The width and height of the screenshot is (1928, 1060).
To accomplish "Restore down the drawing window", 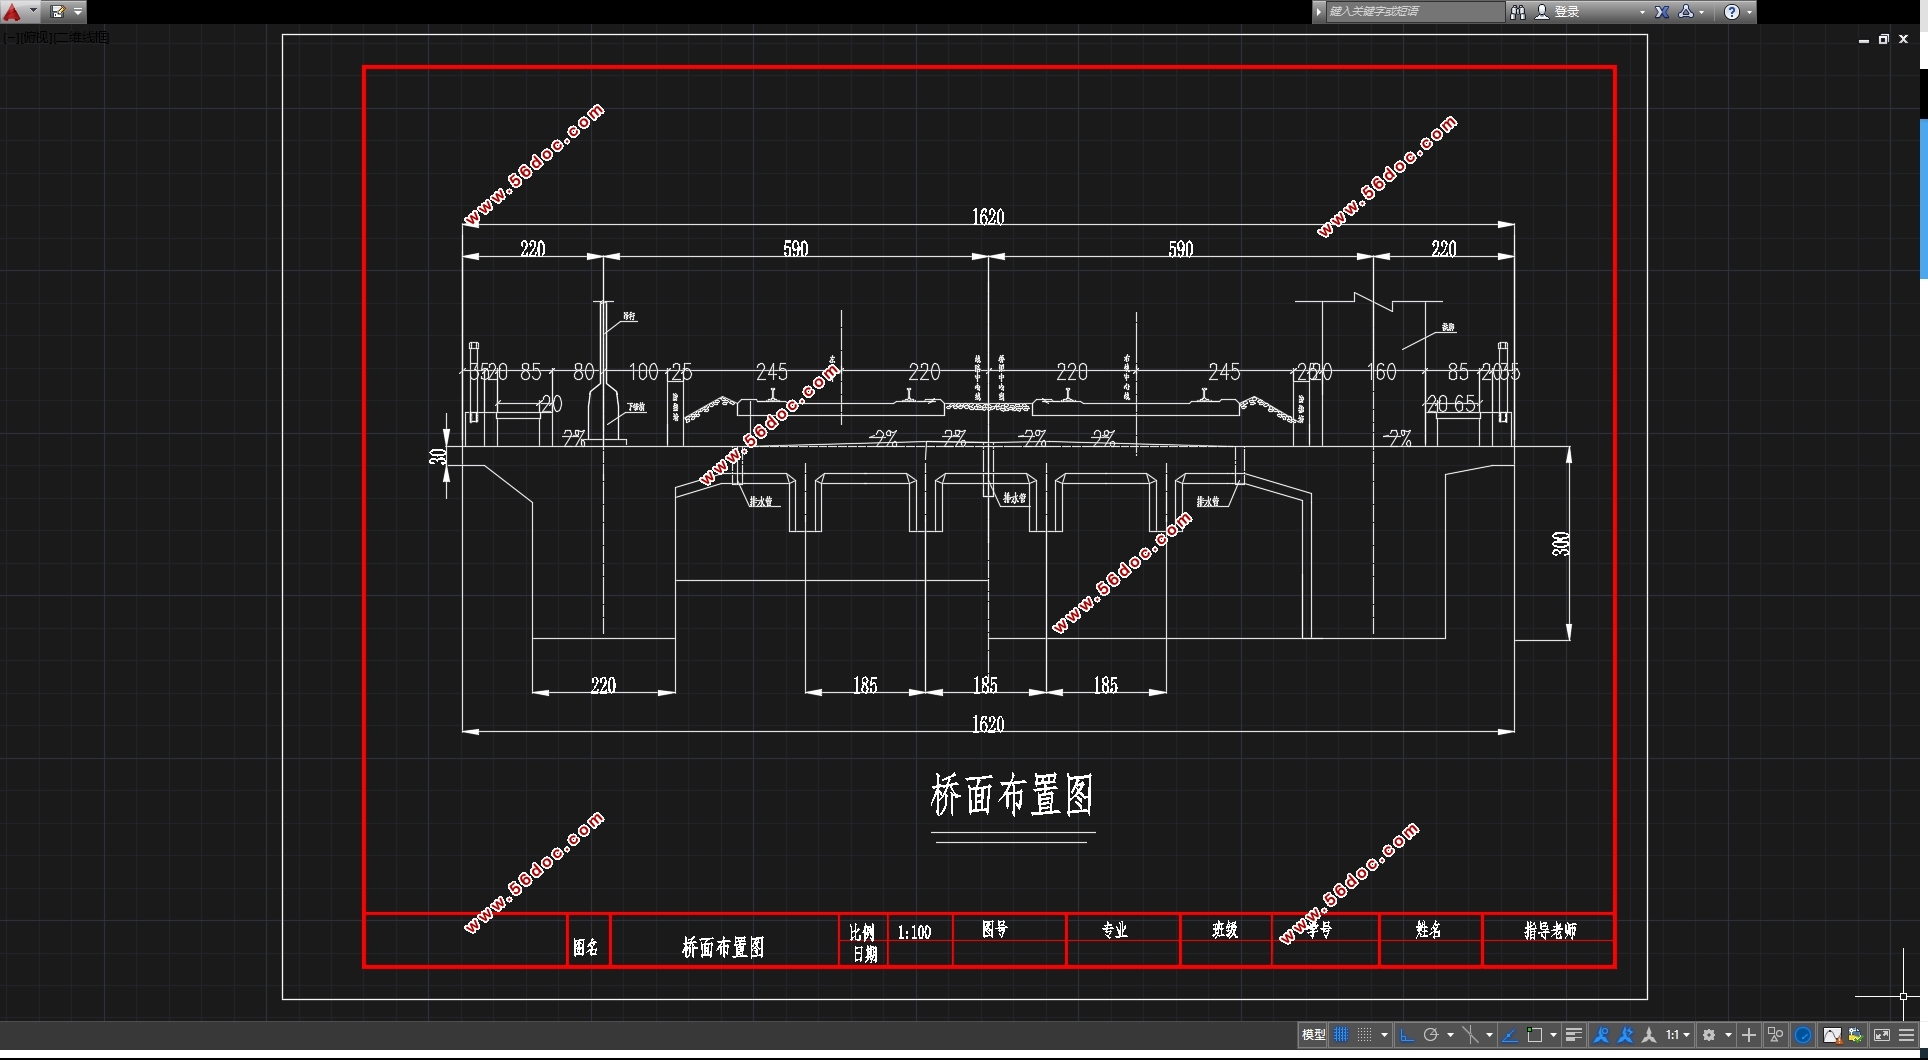I will pyautogui.click(x=1883, y=39).
